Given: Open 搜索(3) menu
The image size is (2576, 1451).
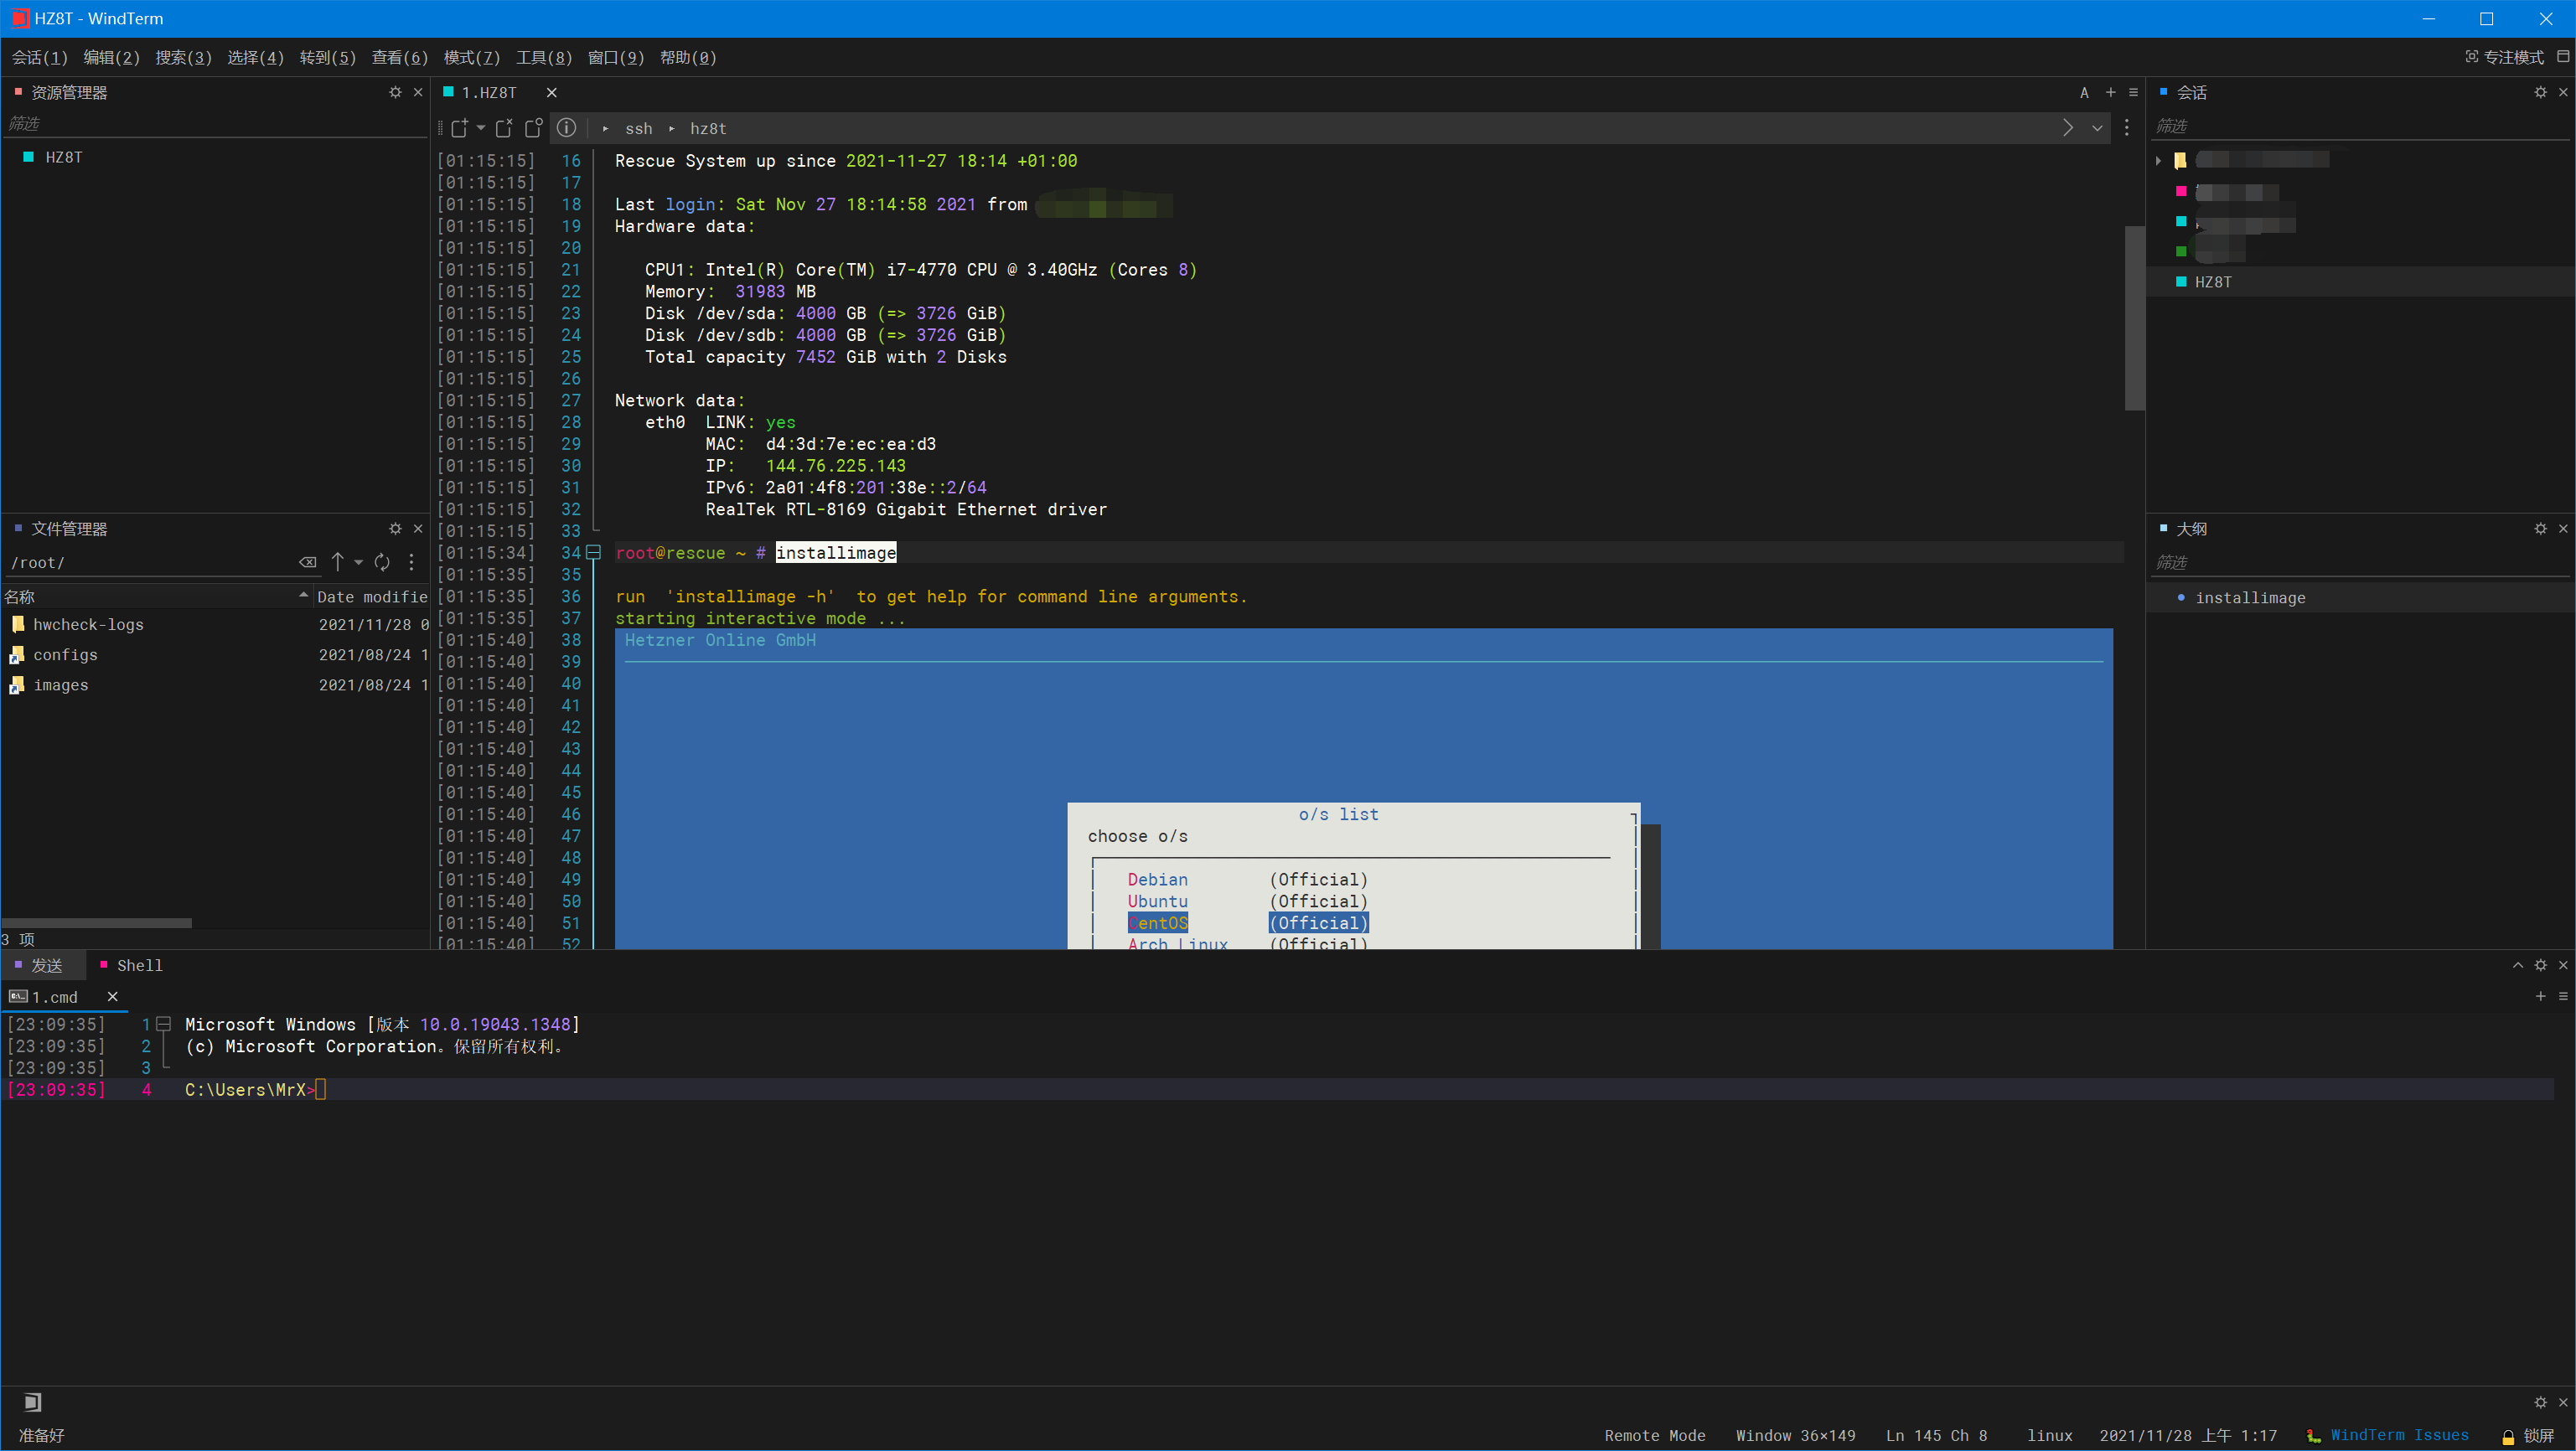Looking at the screenshot, I should pos(183,57).
